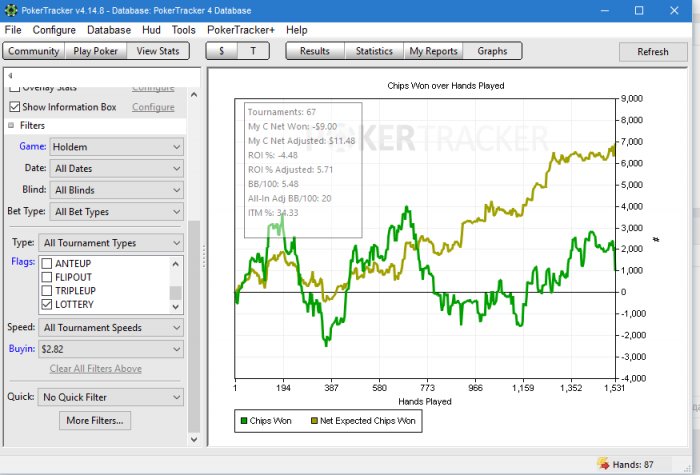Open the Help menu
The height and width of the screenshot is (475, 700).
(x=296, y=30)
